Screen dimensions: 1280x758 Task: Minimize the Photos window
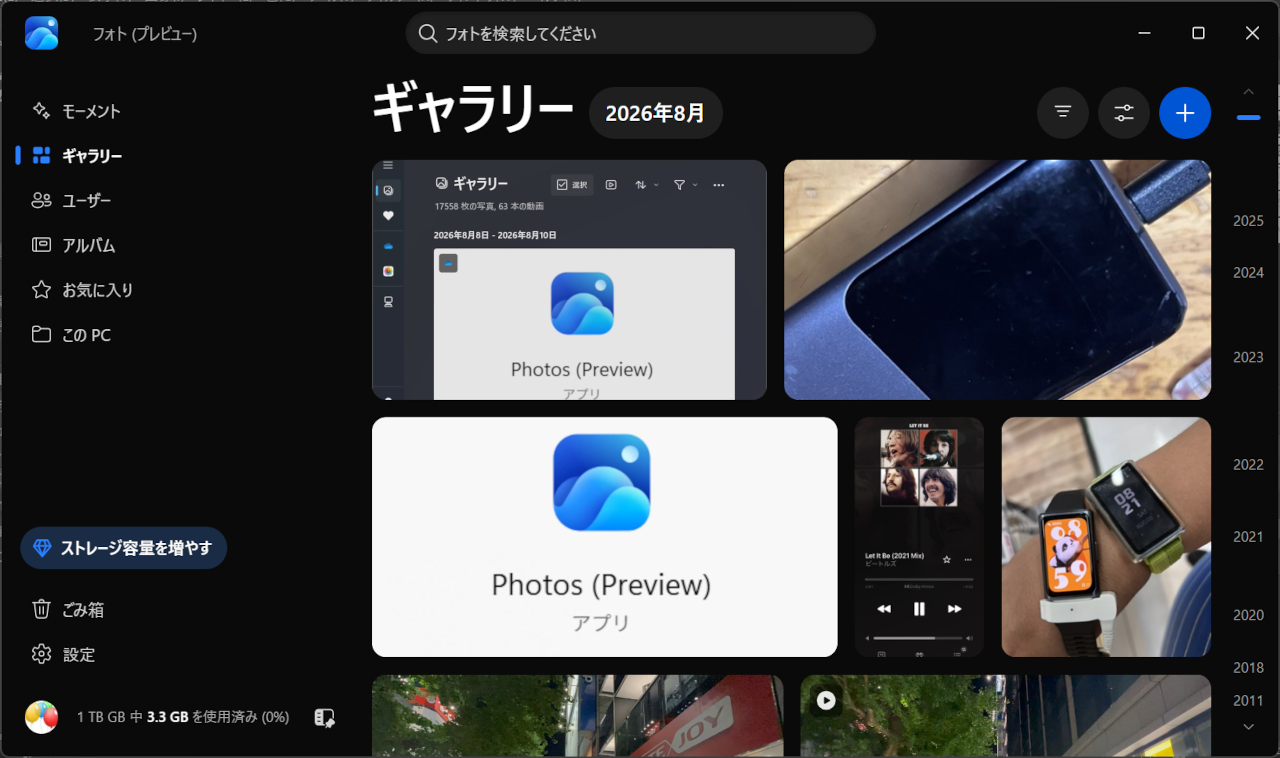coord(1144,33)
